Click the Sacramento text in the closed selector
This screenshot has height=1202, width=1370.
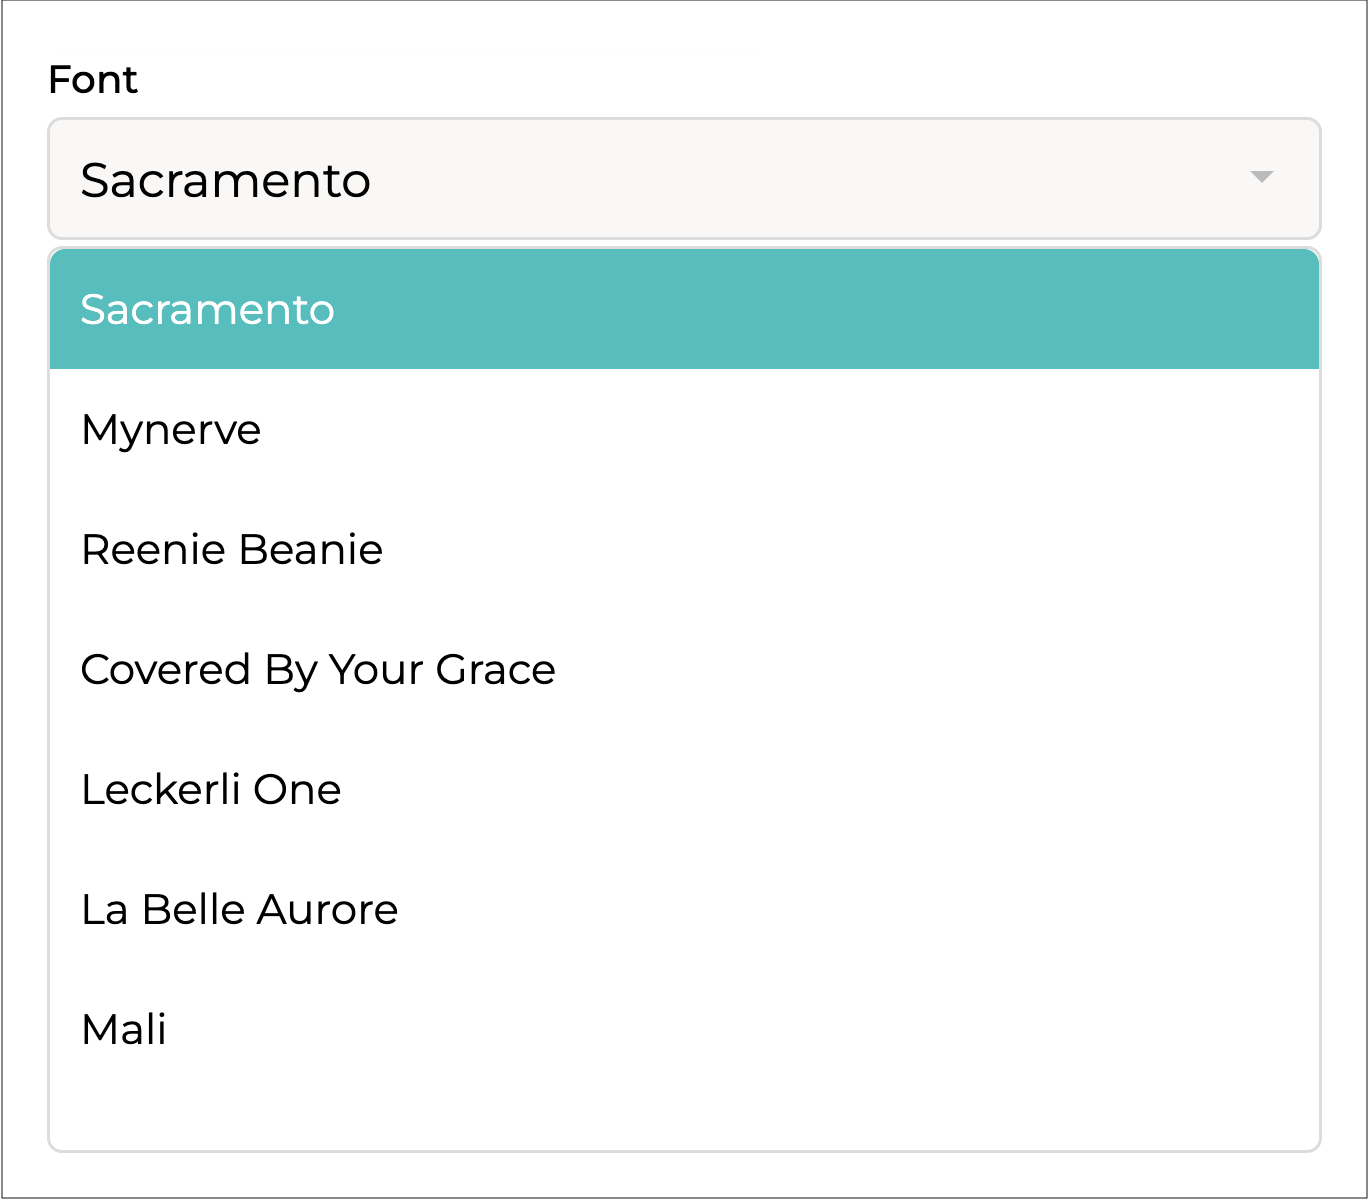[226, 181]
